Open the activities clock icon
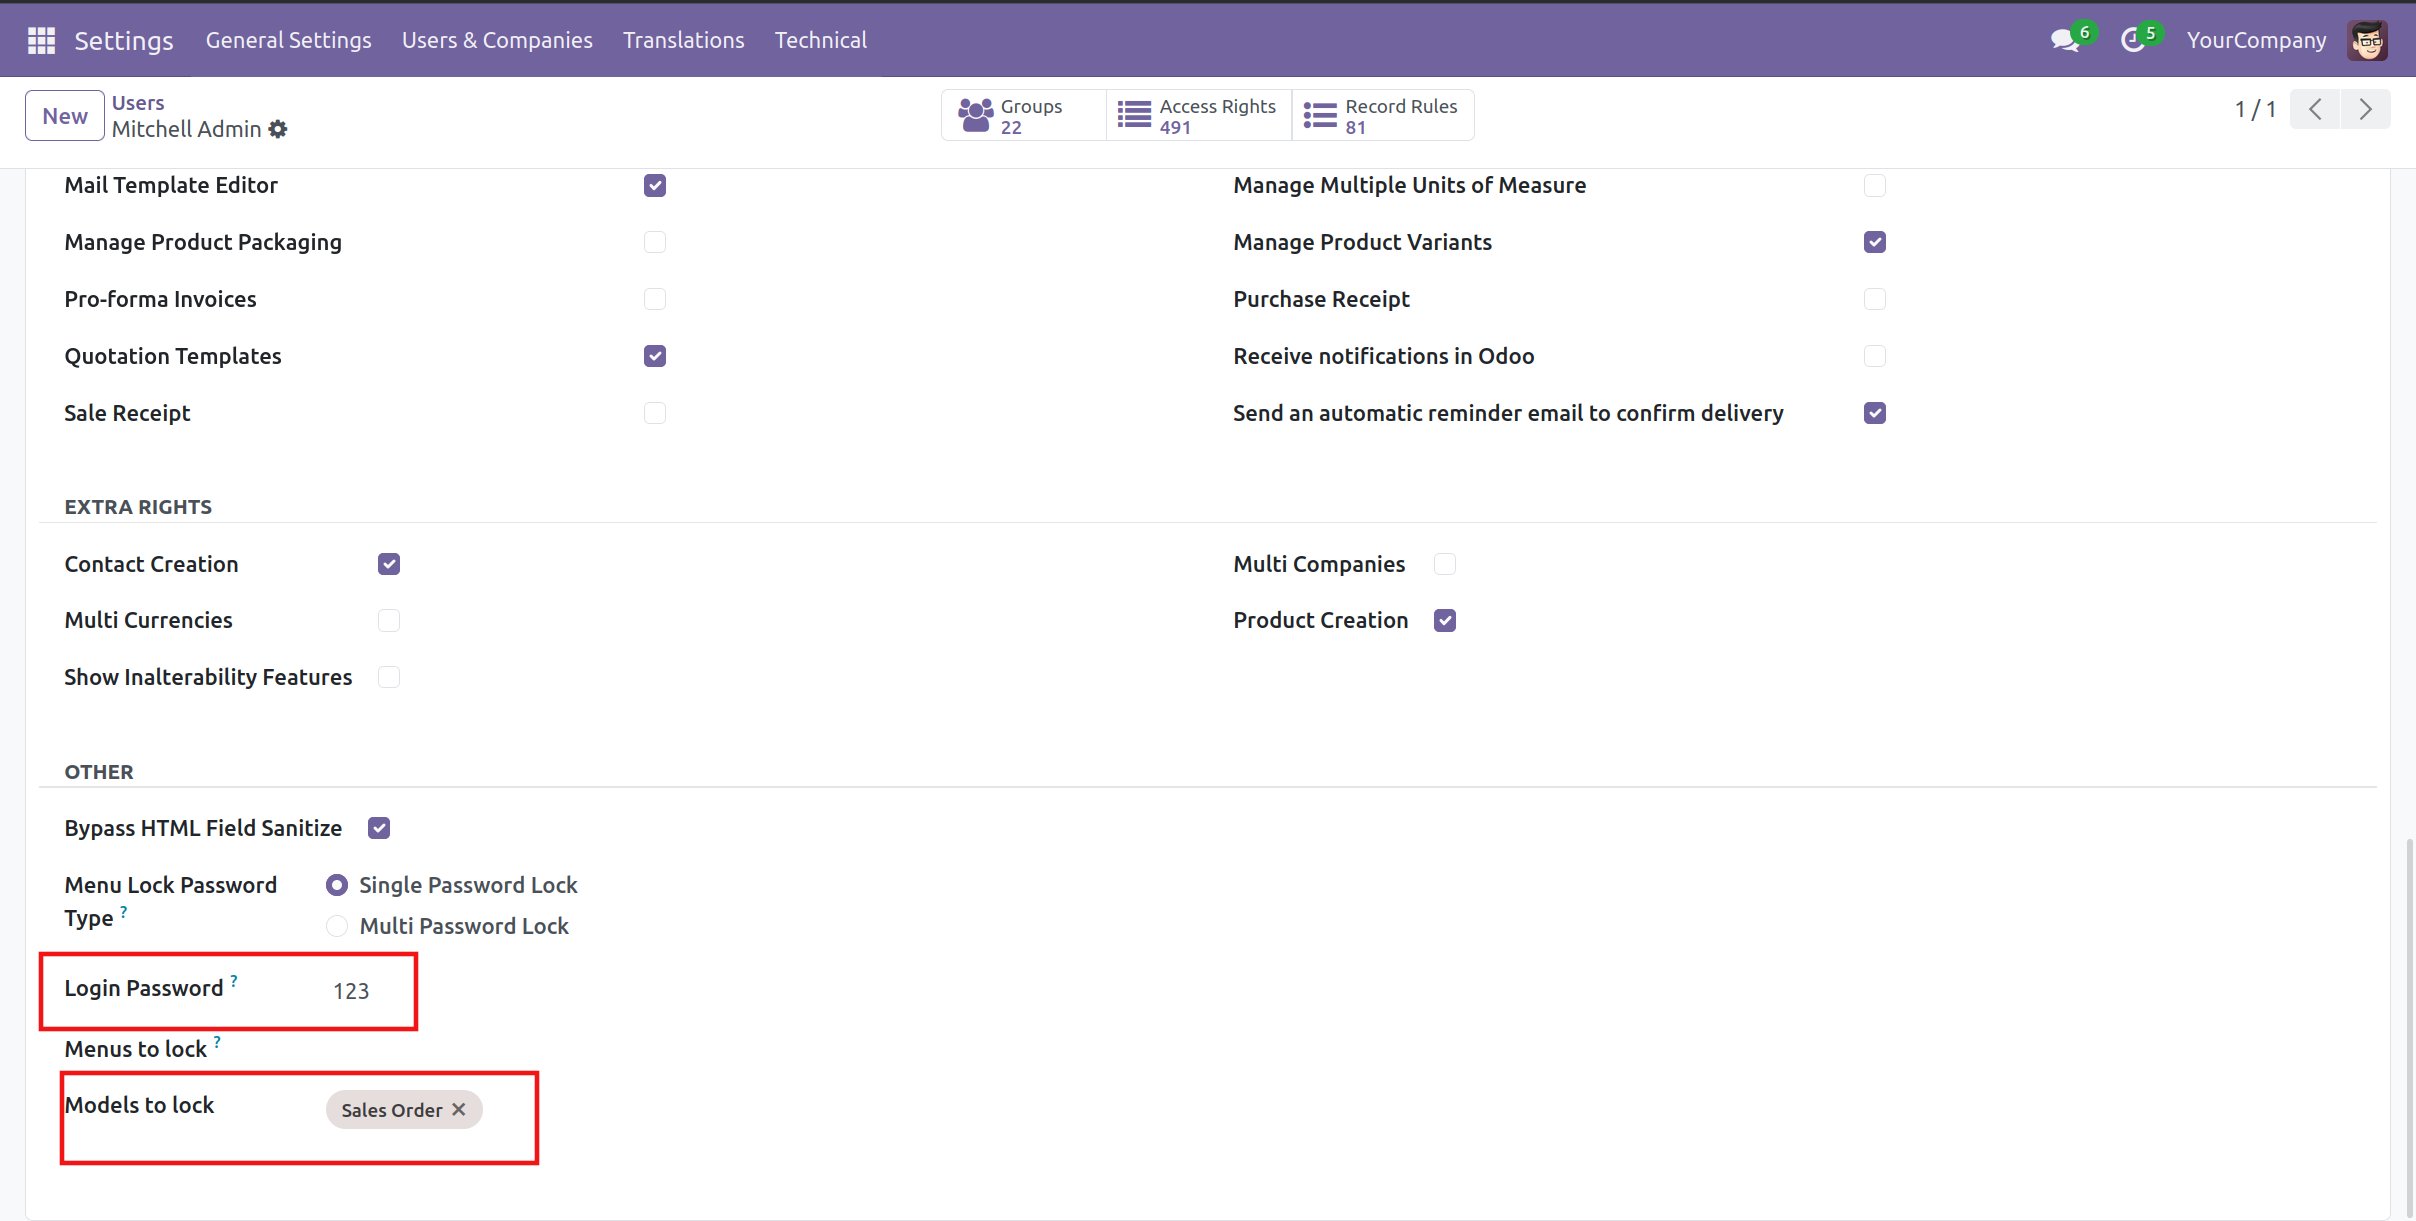The width and height of the screenshot is (2416, 1221). point(2133,40)
